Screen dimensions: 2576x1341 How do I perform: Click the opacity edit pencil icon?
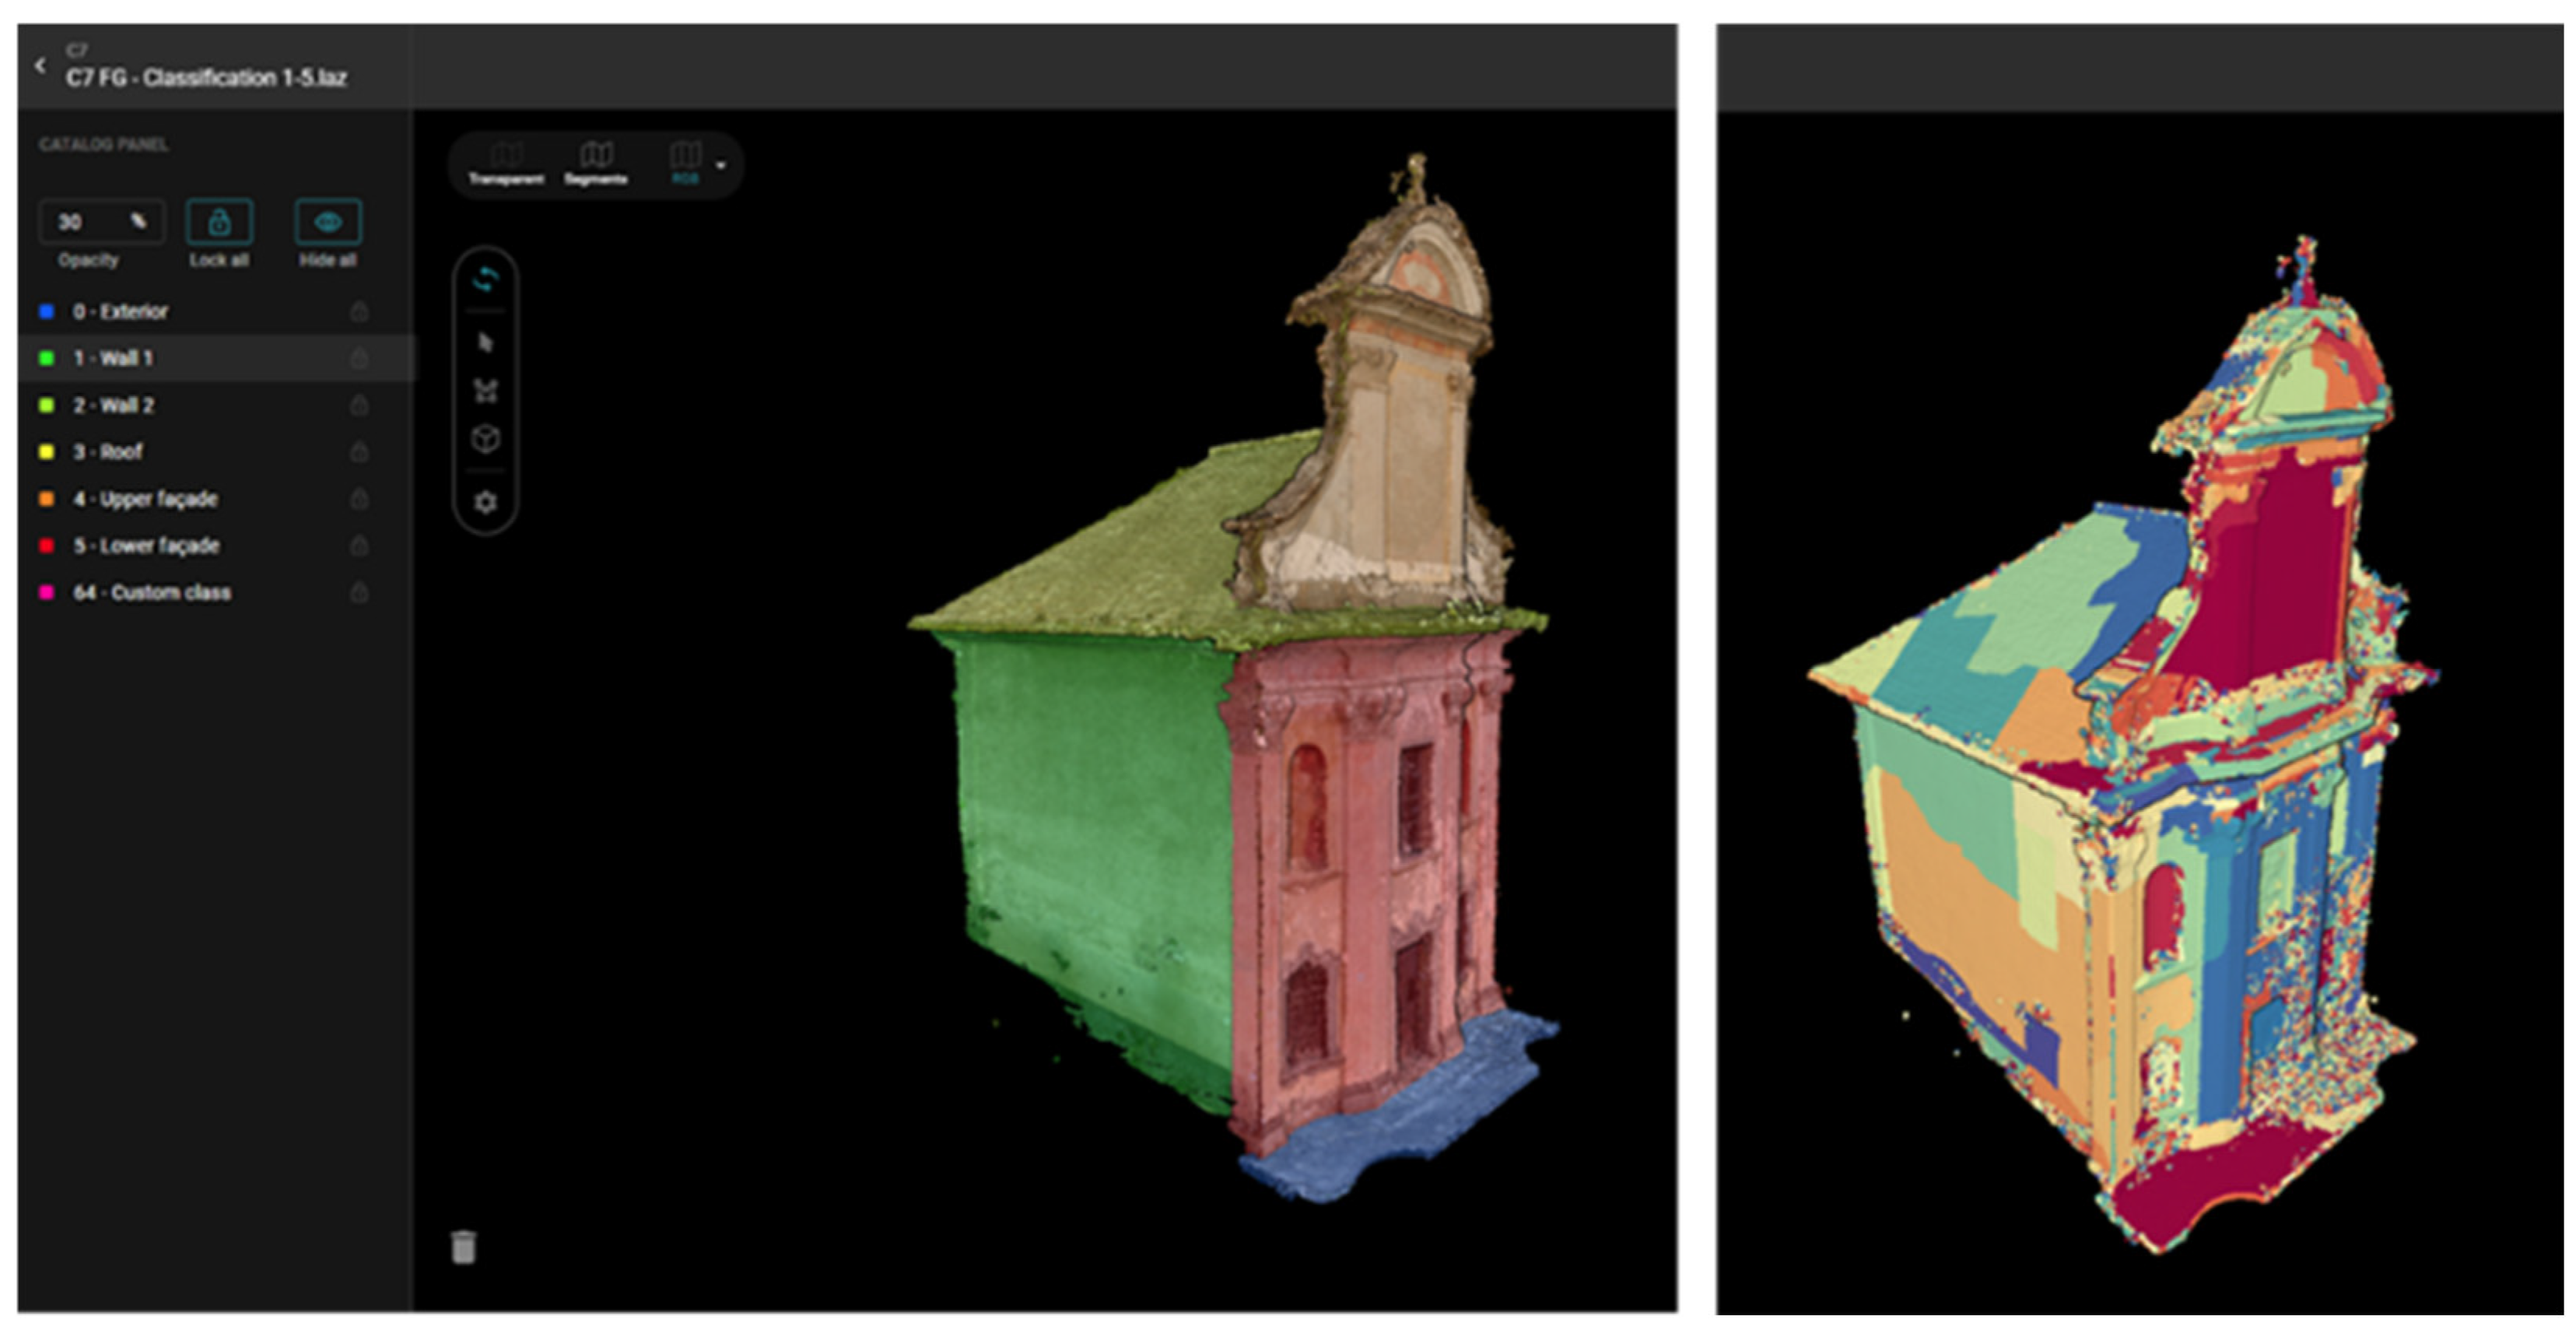click(138, 221)
